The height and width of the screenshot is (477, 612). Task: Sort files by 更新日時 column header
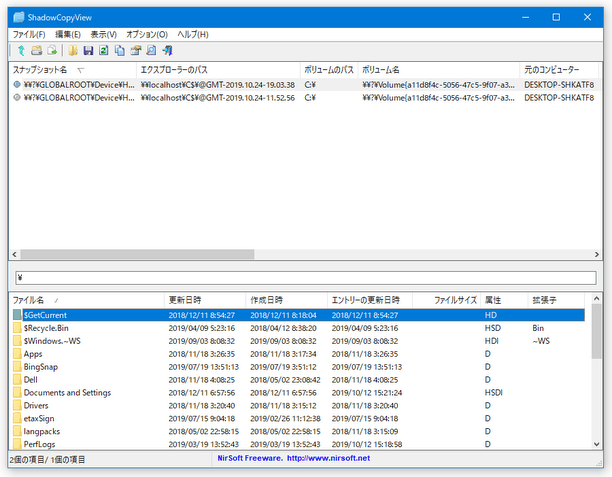pos(205,300)
